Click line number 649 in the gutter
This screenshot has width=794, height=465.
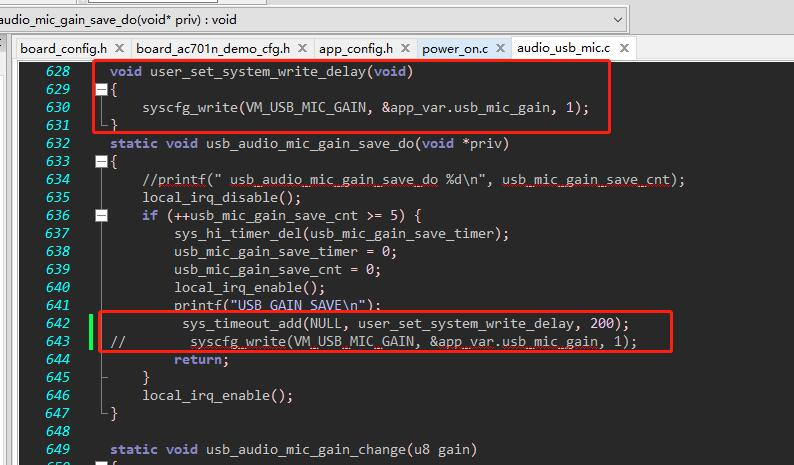(x=57, y=449)
